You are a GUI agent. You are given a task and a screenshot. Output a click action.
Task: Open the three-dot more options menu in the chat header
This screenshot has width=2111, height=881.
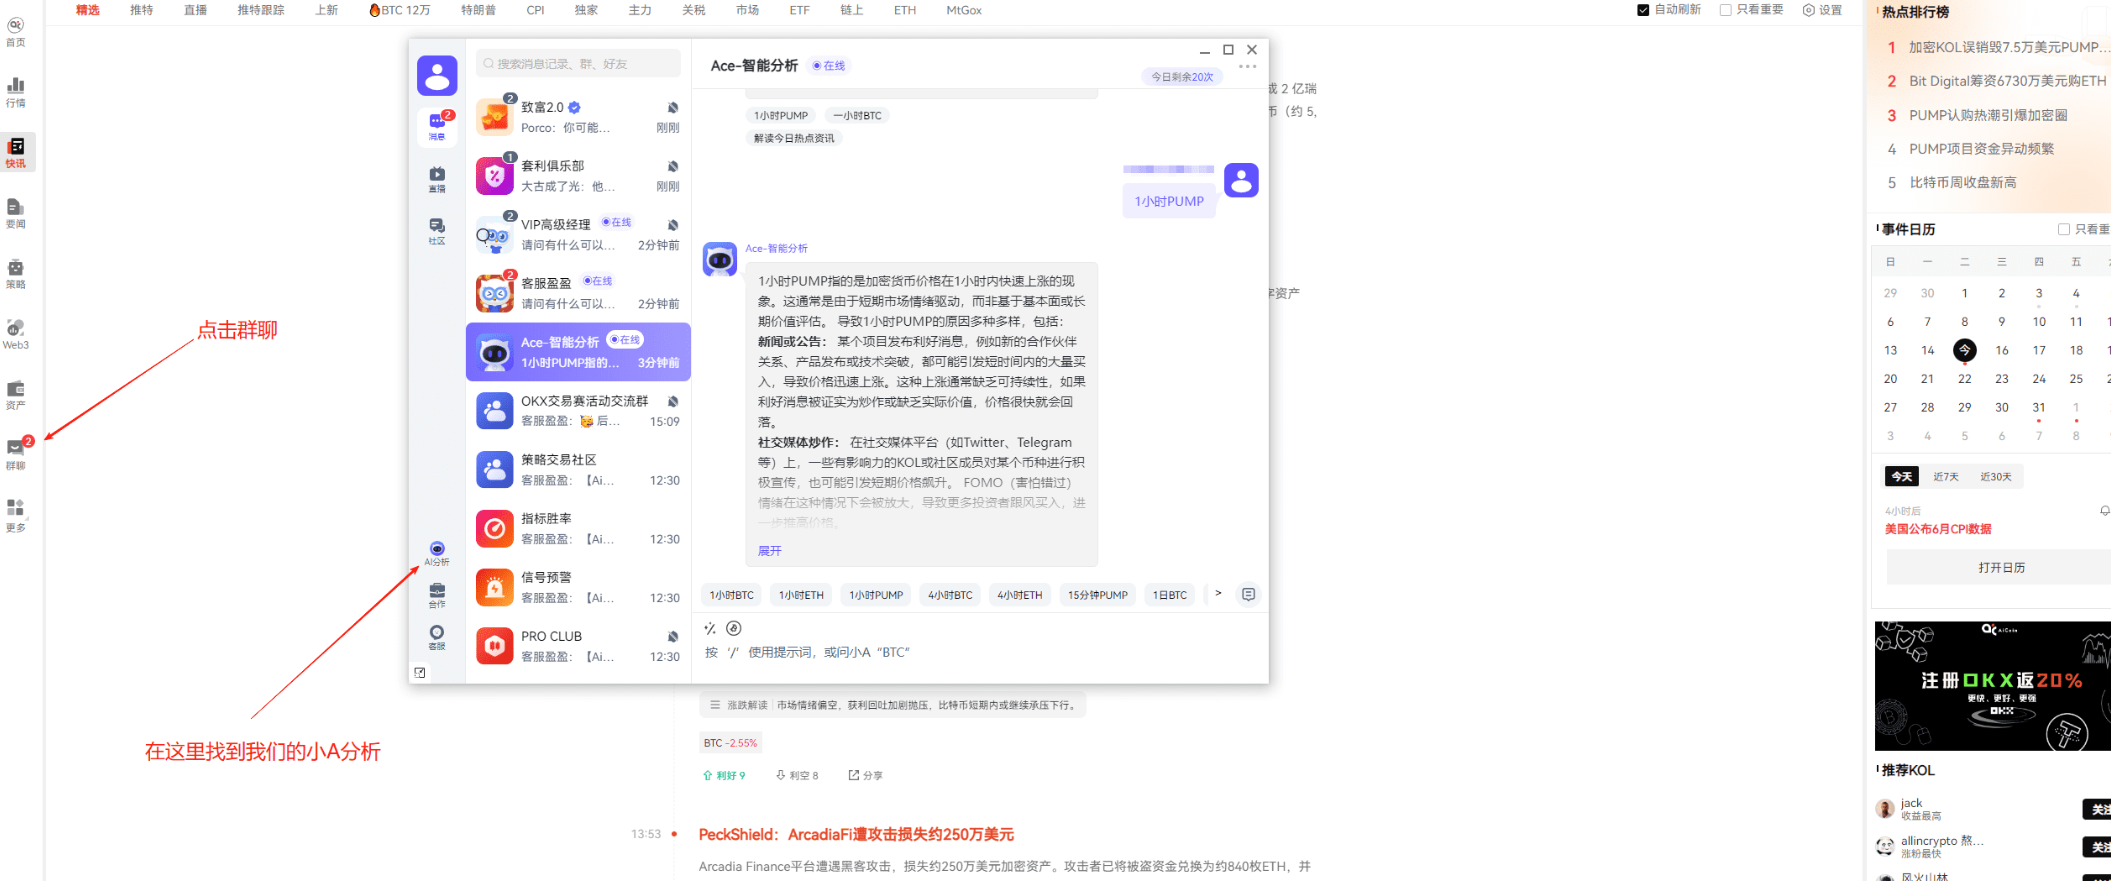1247,66
